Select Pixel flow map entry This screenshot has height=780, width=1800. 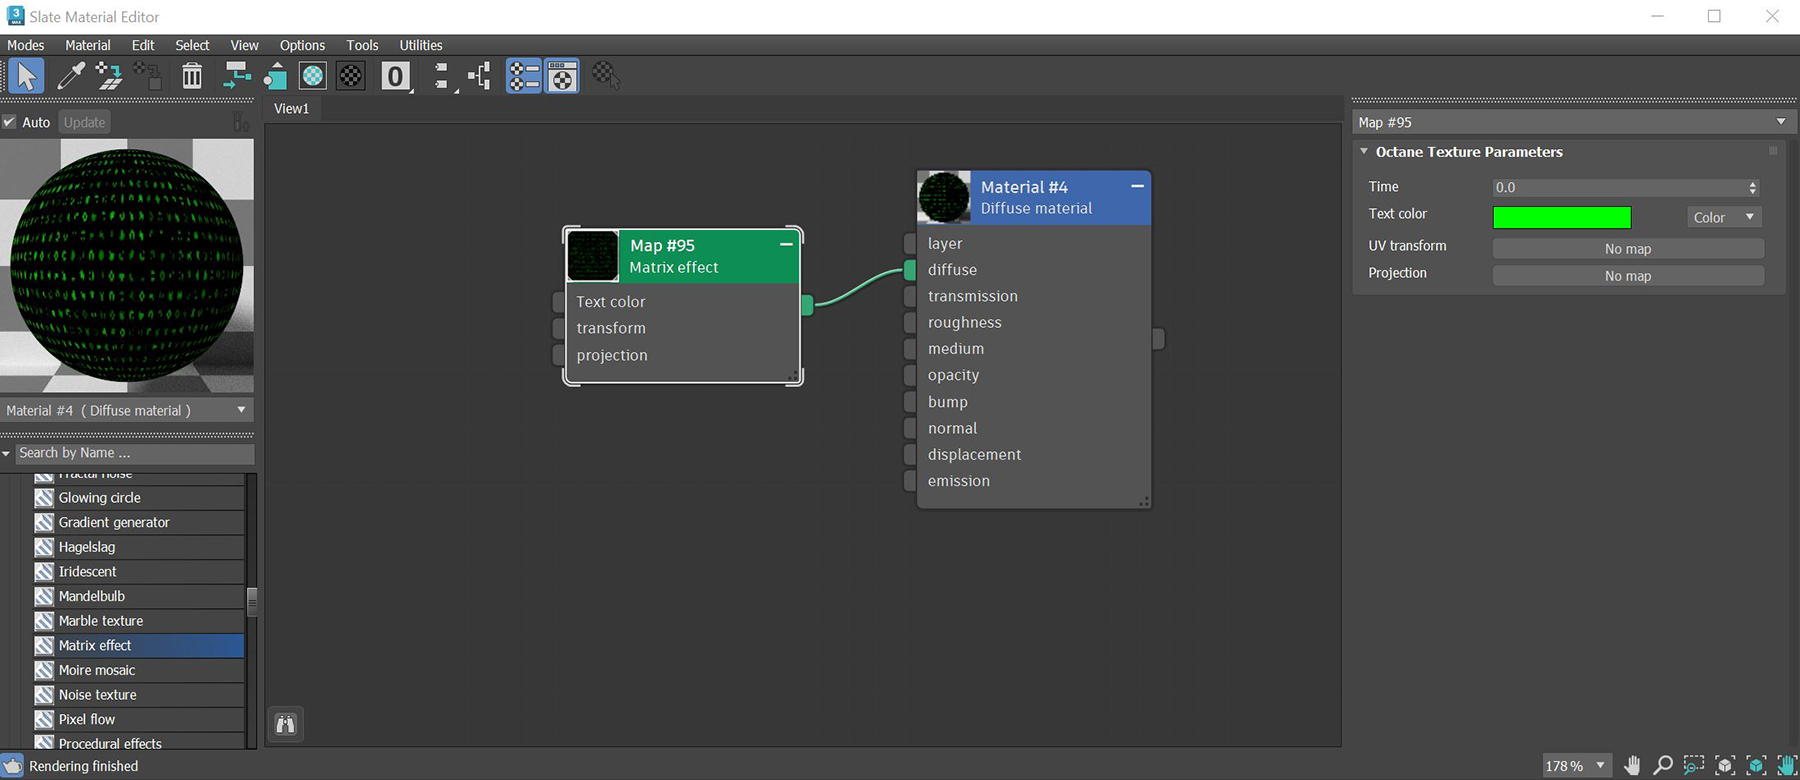(x=138, y=719)
